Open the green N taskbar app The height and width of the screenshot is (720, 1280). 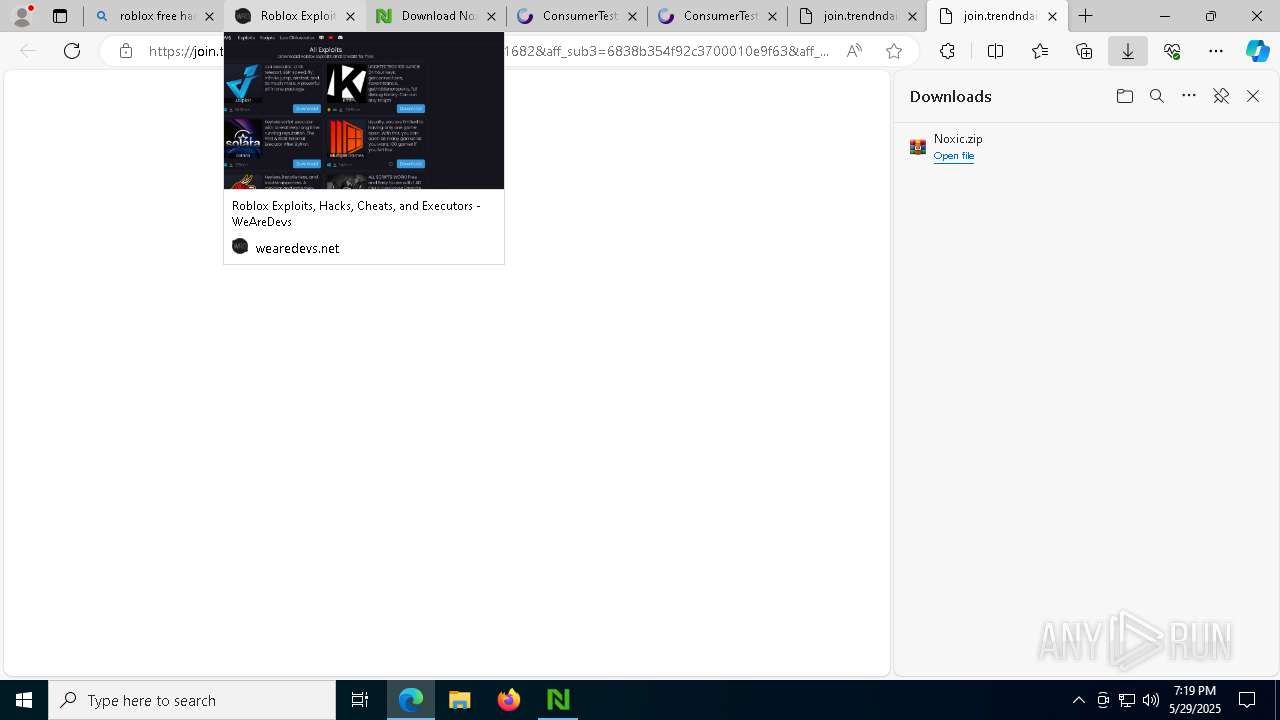(x=558, y=700)
